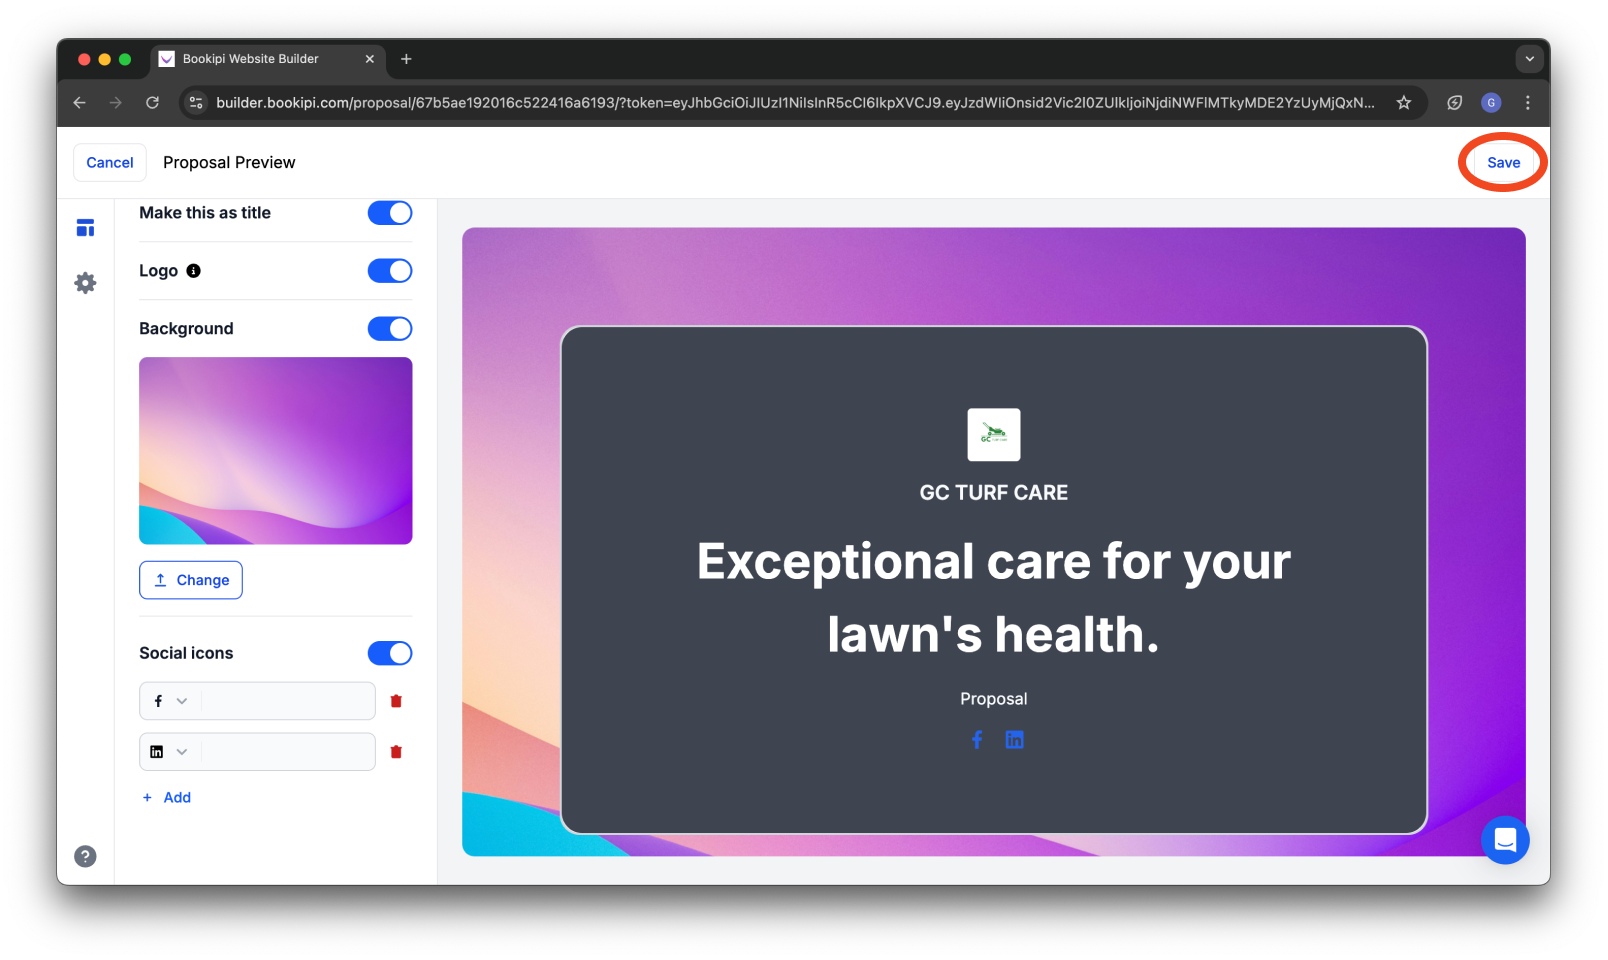Switch off Social icons toggle
The image size is (1608, 960).
(x=390, y=653)
